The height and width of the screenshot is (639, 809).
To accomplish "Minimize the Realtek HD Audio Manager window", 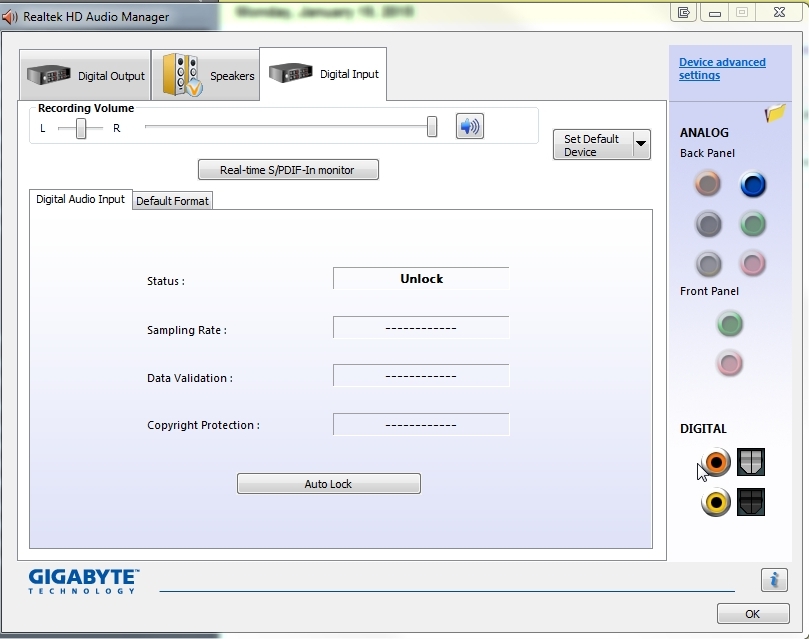I will coord(715,12).
